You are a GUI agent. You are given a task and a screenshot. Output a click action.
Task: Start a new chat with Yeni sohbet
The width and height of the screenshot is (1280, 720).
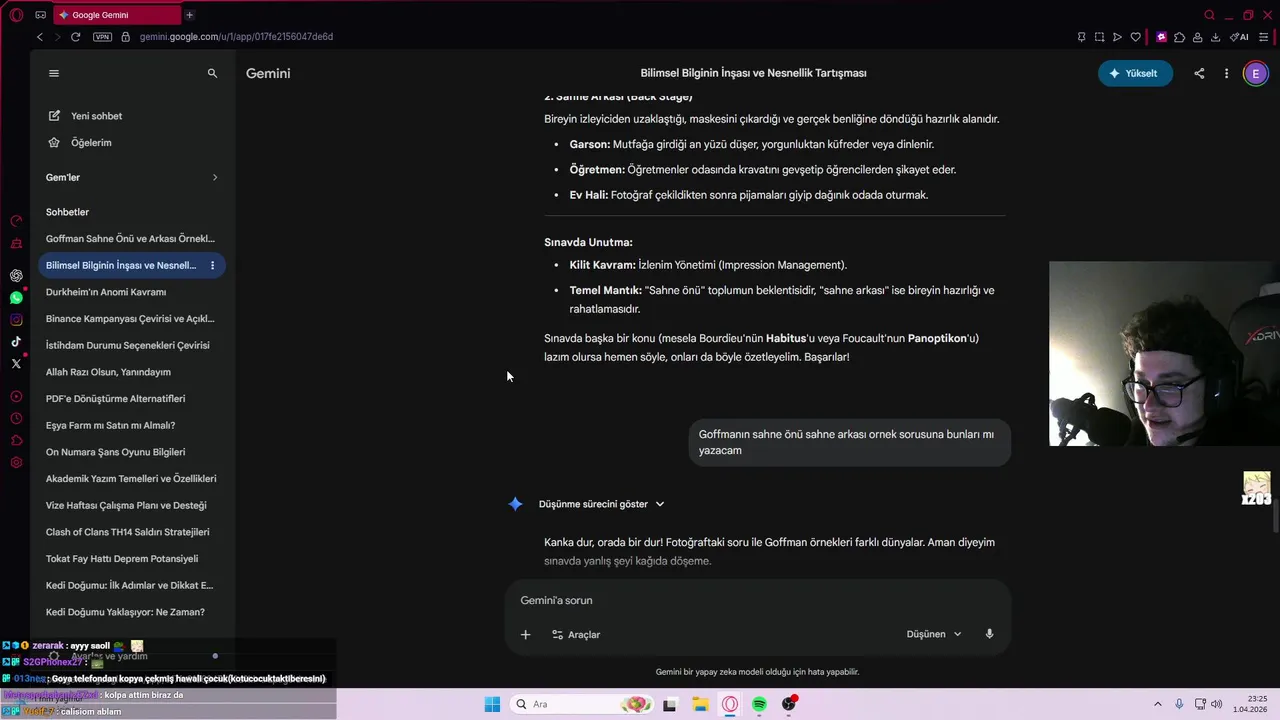86,116
